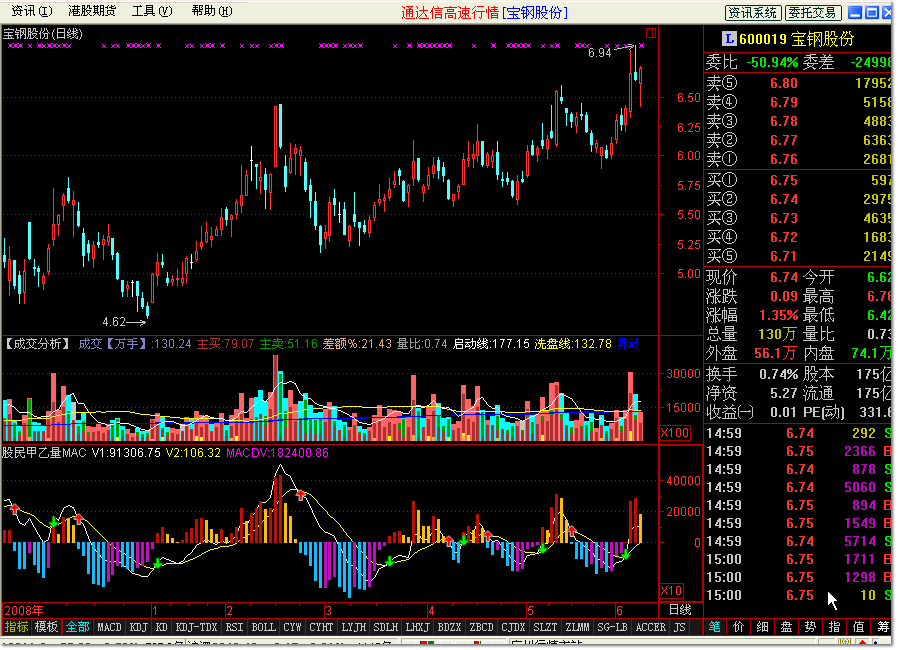Click the 6.94 high price label
The width and height of the screenshot is (898, 650).
tap(600, 53)
